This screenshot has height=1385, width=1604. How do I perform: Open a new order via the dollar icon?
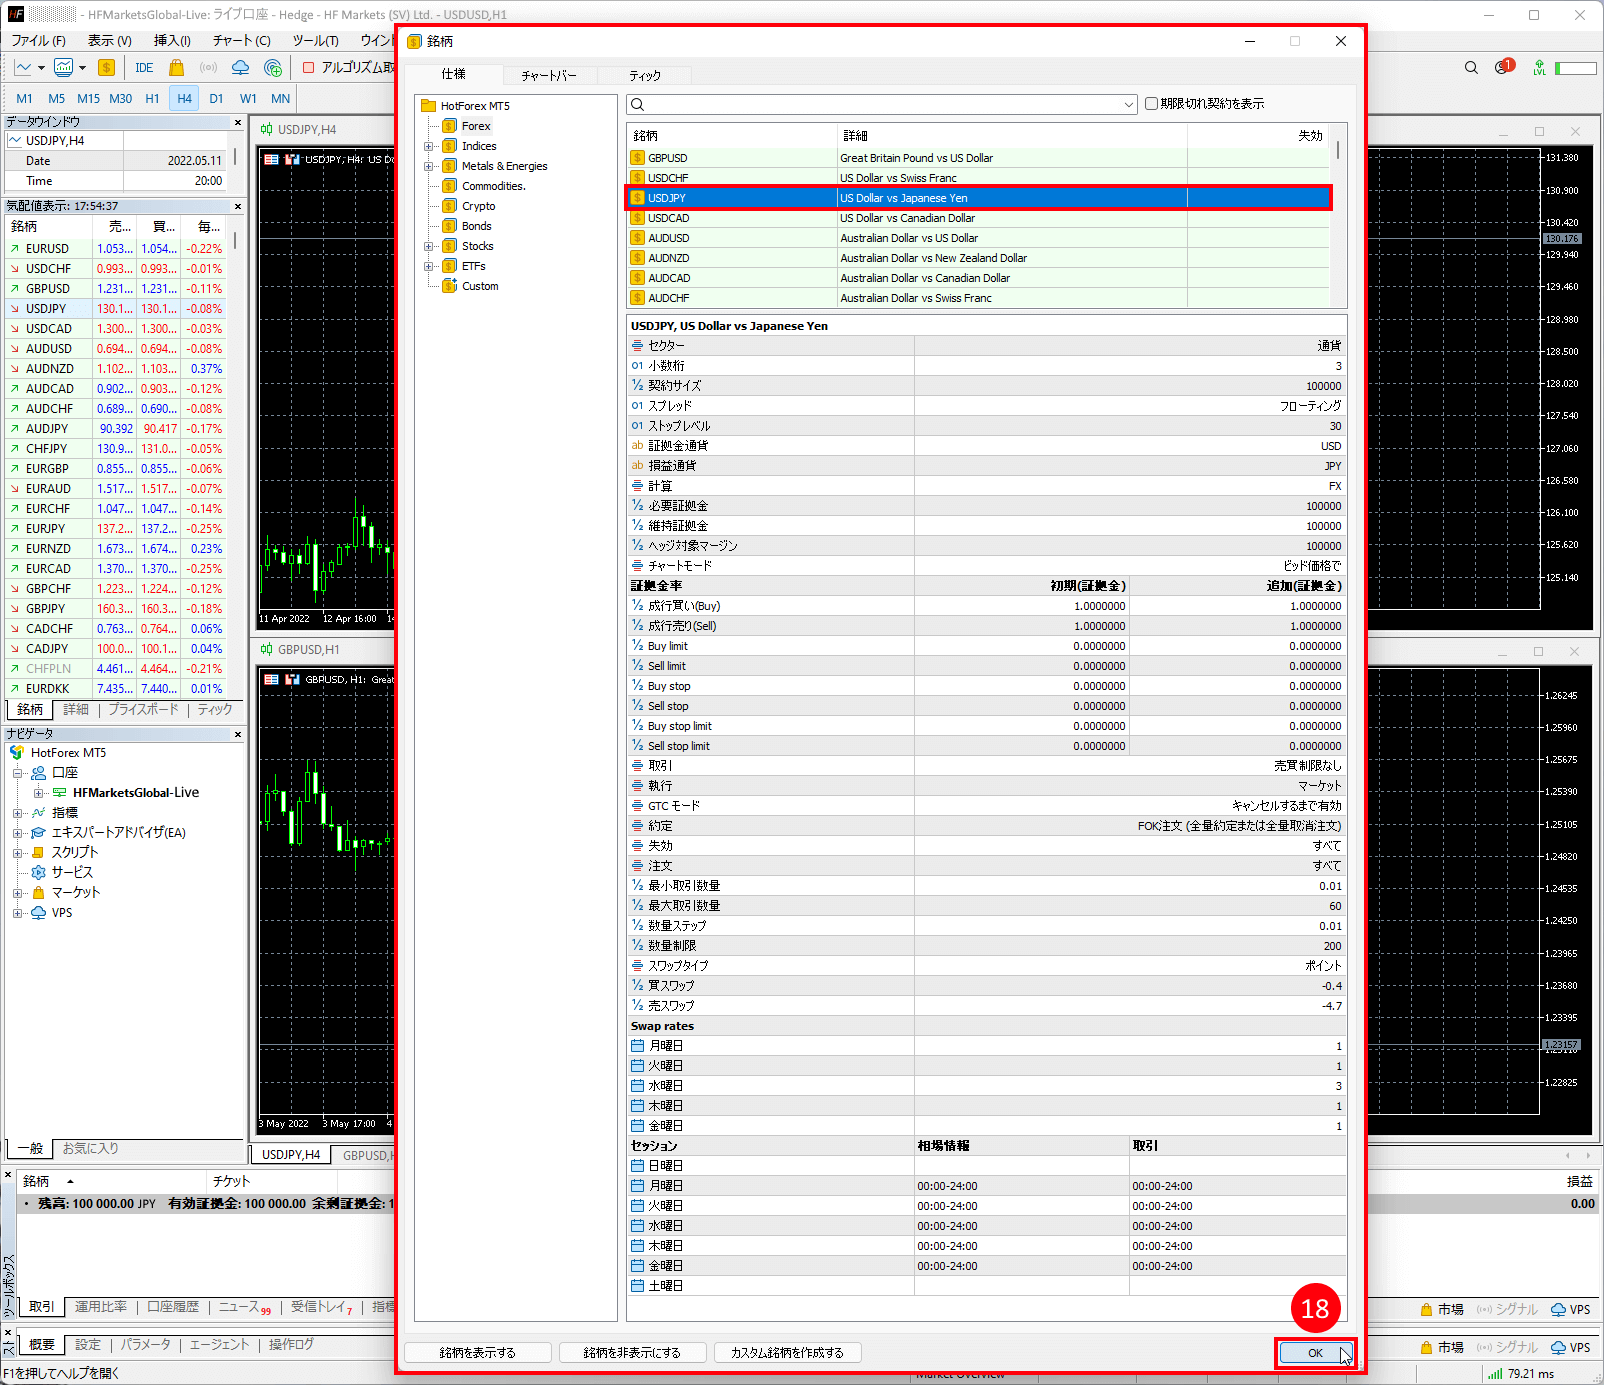[106, 67]
